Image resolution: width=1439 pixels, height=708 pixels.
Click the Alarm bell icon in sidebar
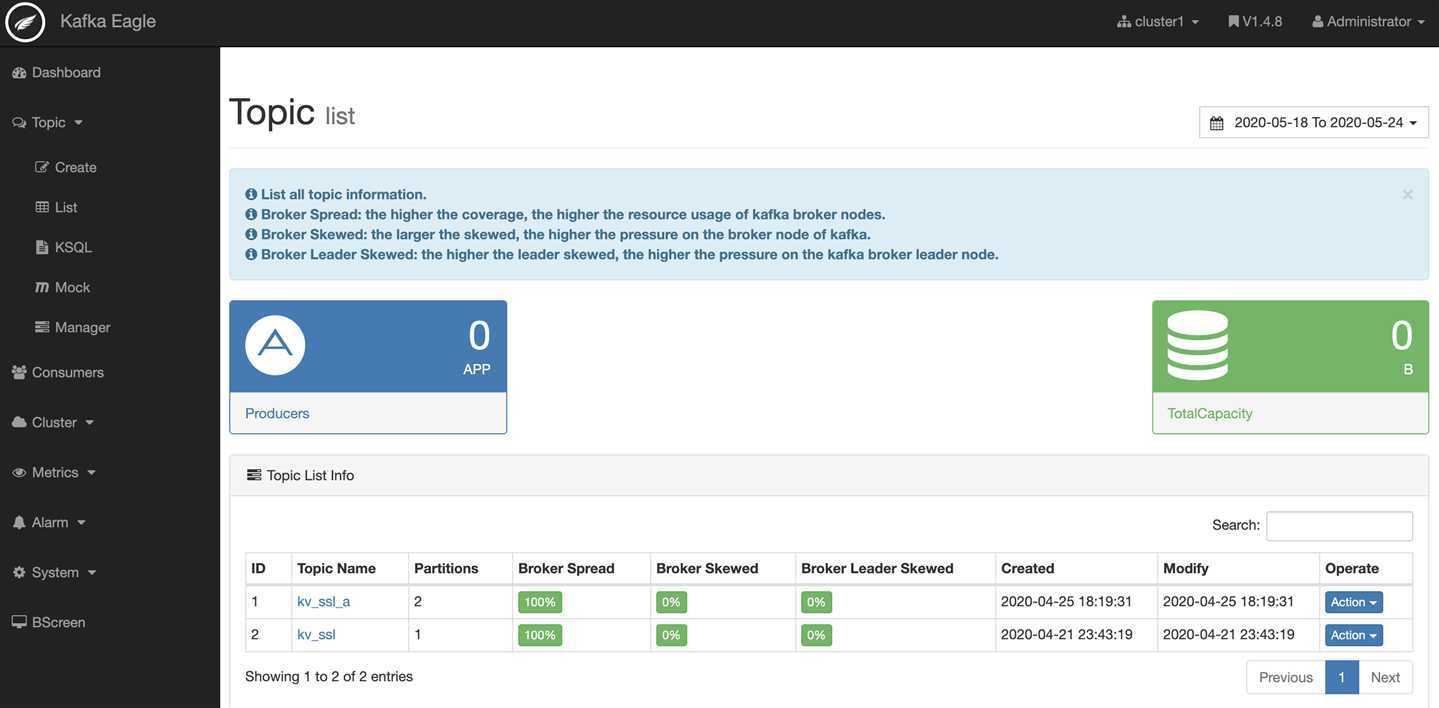(x=19, y=522)
